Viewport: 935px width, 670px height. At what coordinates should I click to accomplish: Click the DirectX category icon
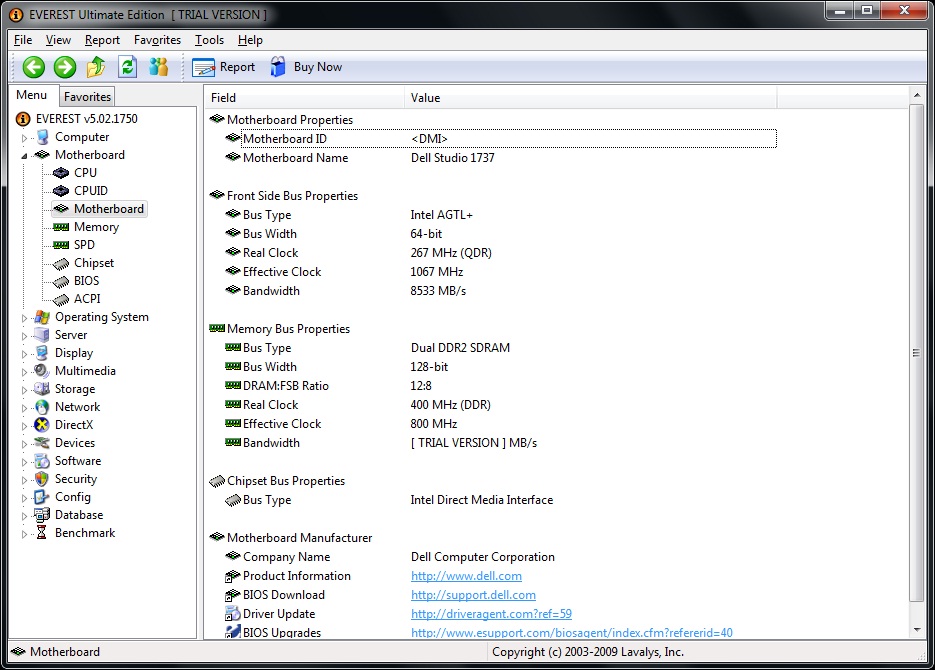tap(42, 425)
